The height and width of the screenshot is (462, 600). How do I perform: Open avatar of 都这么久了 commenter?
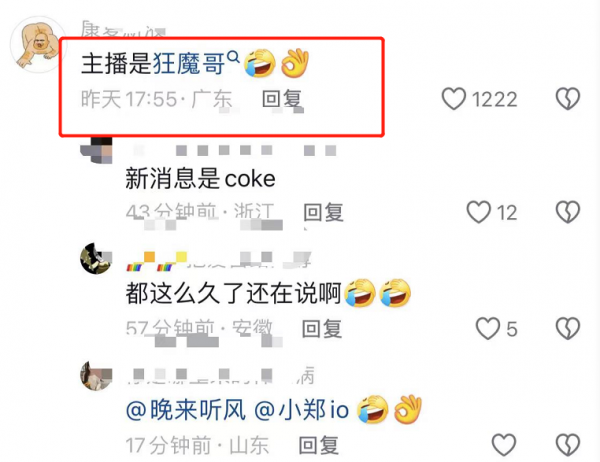click(96, 258)
